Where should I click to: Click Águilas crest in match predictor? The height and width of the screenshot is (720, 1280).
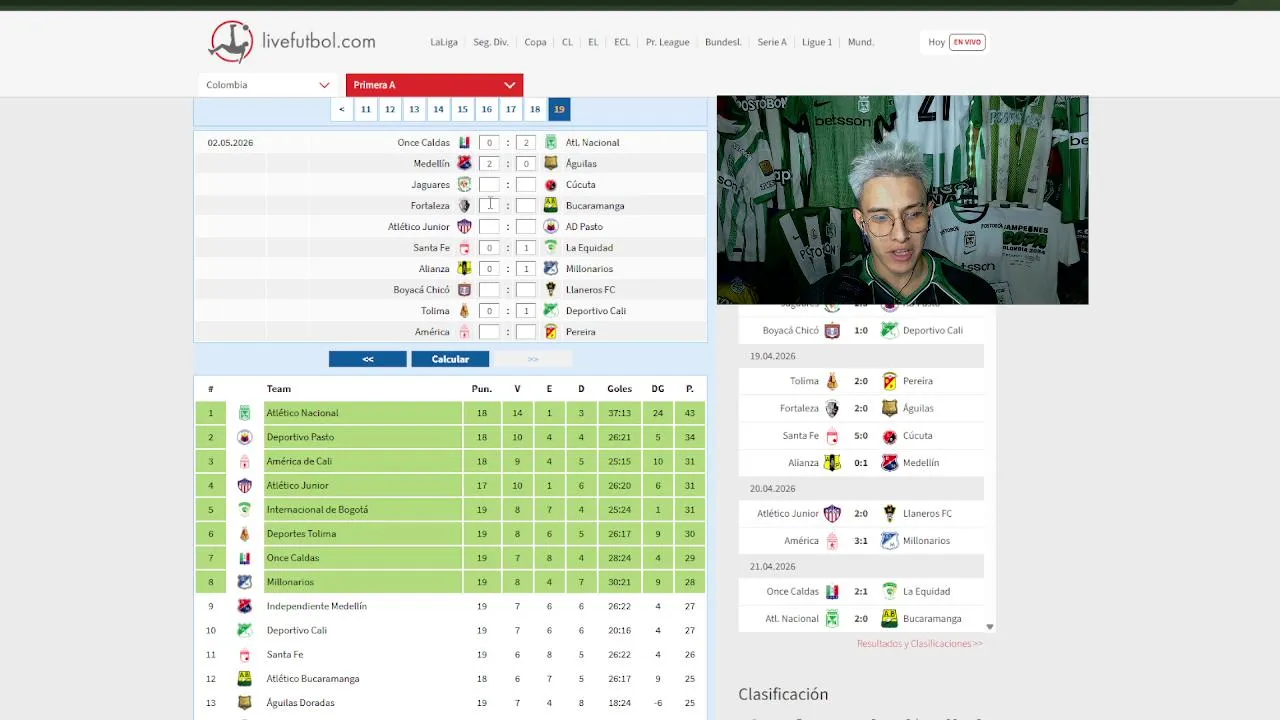(x=550, y=164)
